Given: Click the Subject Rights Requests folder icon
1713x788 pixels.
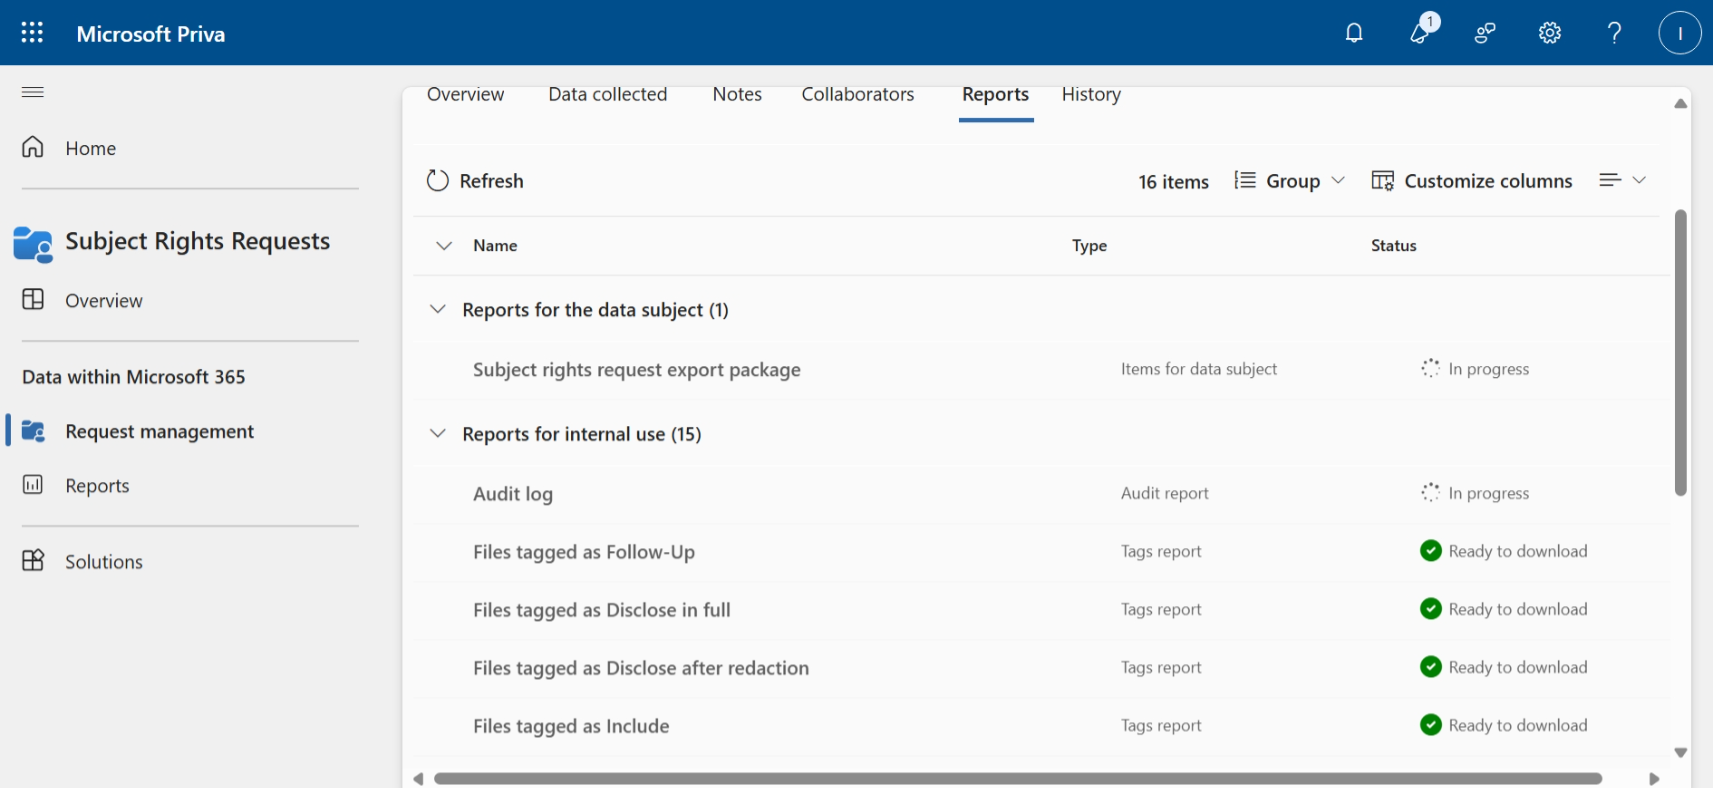Looking at the screenshot, I should (33, 244).
